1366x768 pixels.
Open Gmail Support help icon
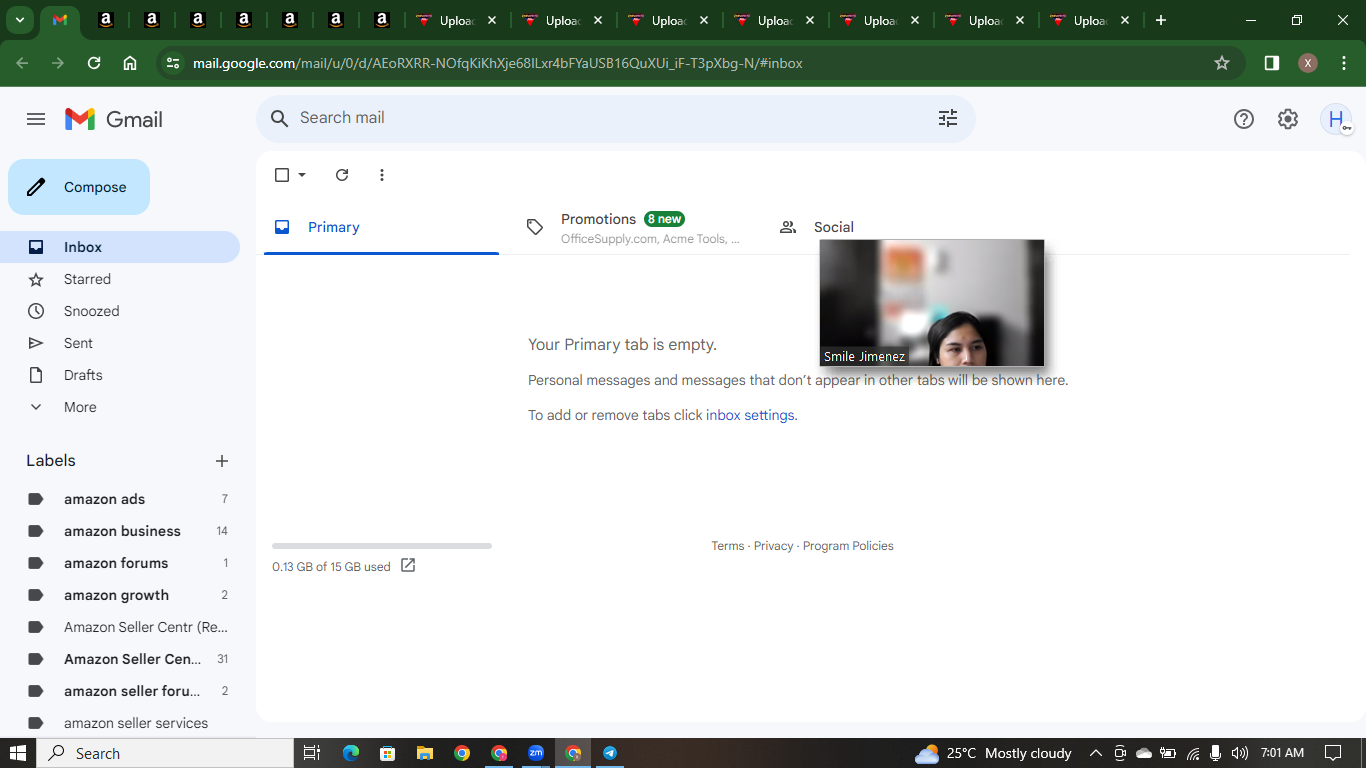coord(1244,119)
